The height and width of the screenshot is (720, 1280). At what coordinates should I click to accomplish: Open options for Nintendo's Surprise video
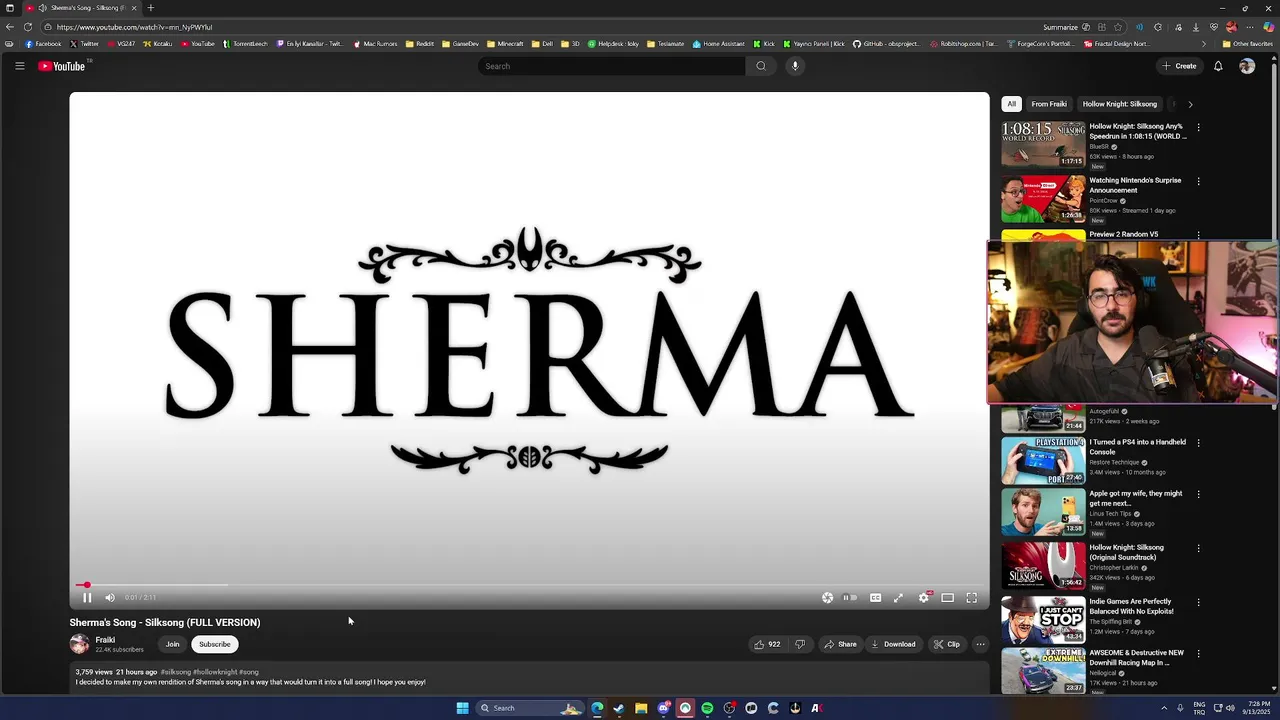tap(1198, 182)
